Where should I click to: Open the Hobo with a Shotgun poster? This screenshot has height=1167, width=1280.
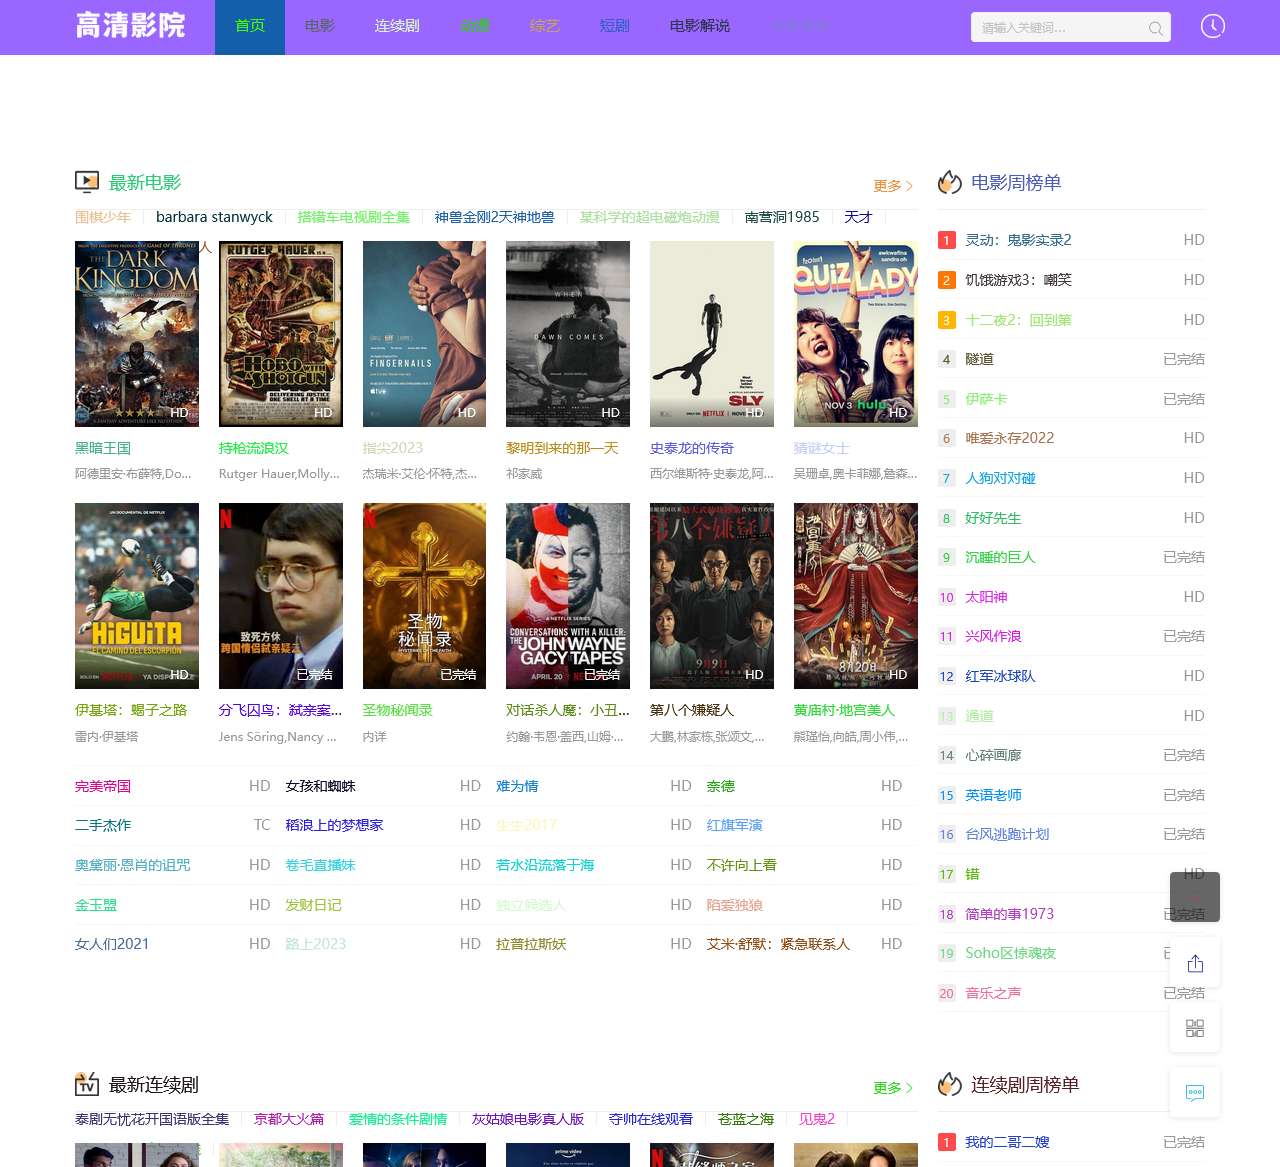281,334
